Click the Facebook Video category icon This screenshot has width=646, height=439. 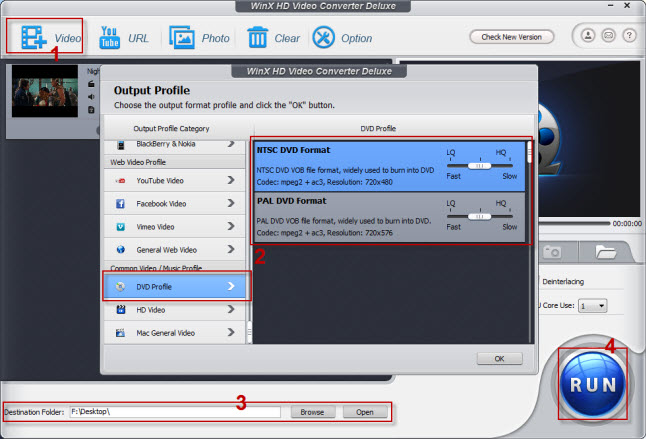tap(120, 203)
